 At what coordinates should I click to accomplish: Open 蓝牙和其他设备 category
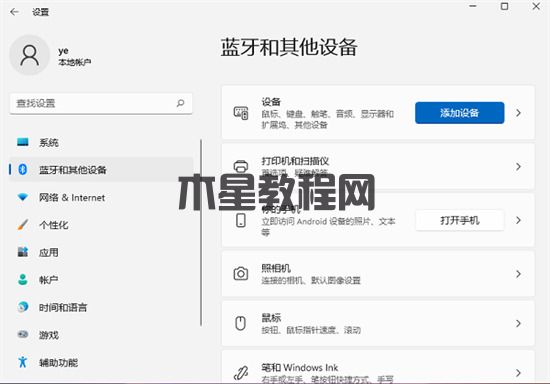[x=101, y=170]
